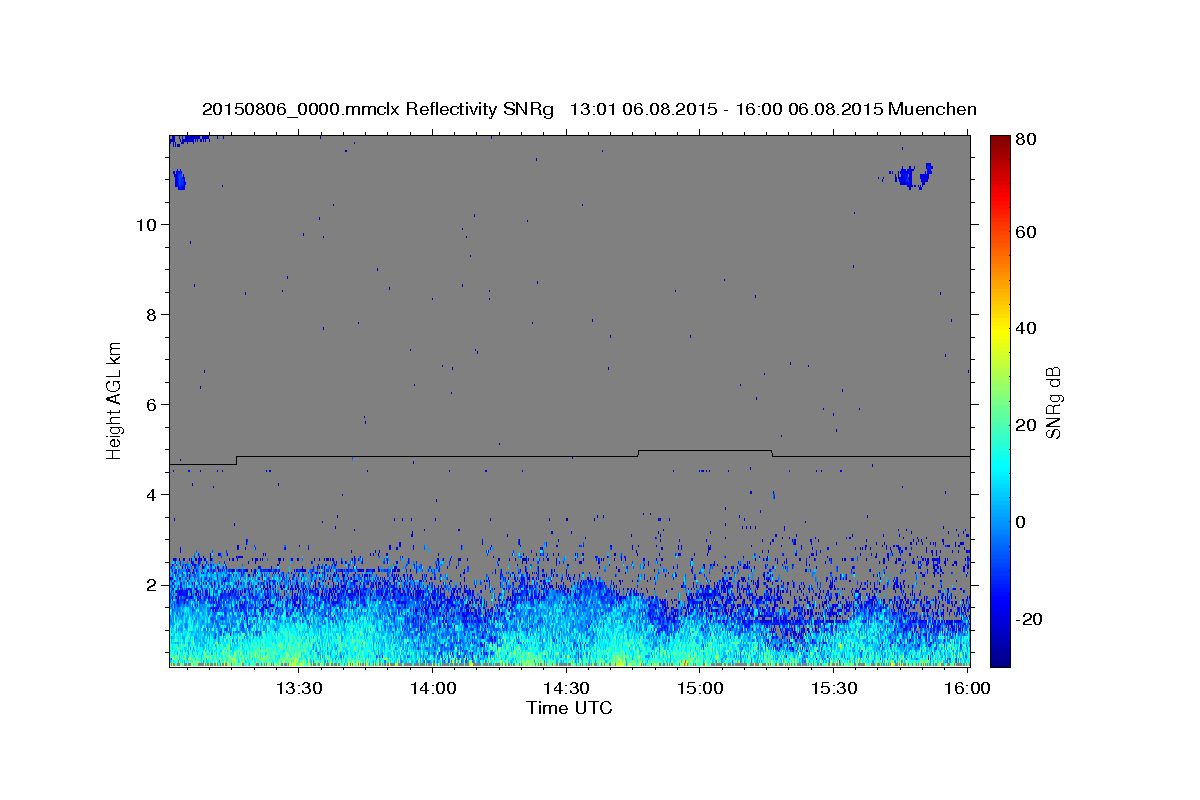Click the colorbar value -20

click(x=1029, y=619)
